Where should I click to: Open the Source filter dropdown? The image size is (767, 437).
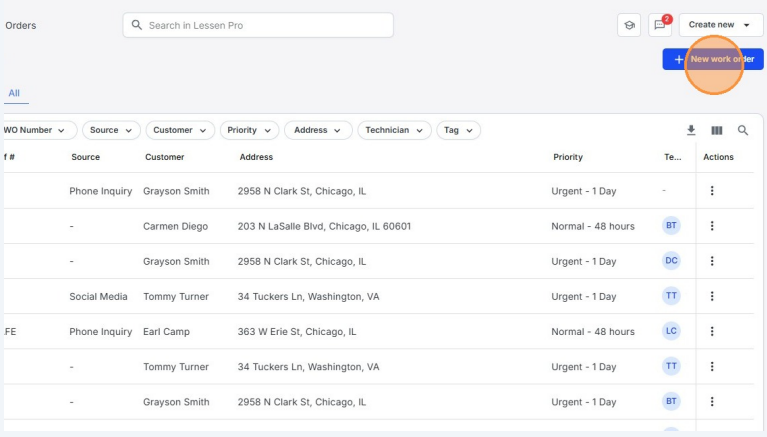point(110,130)
